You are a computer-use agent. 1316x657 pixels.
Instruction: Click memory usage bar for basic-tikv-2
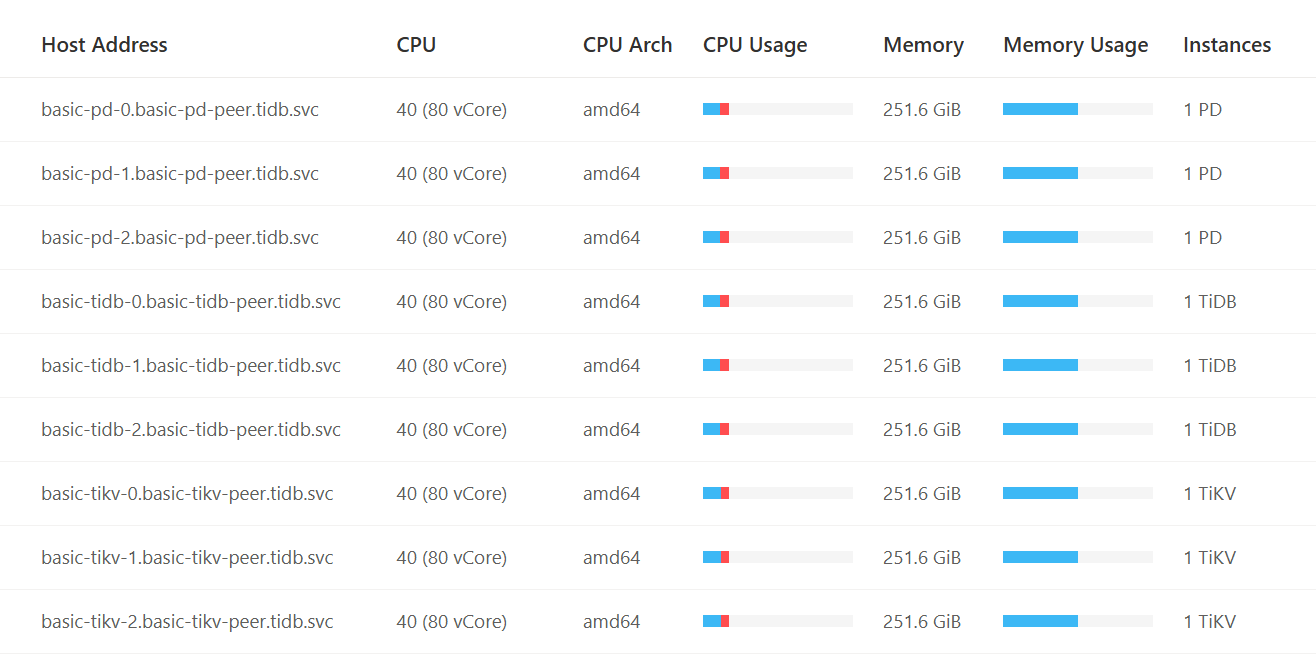pyautogui.click(x=1077, y=621)
